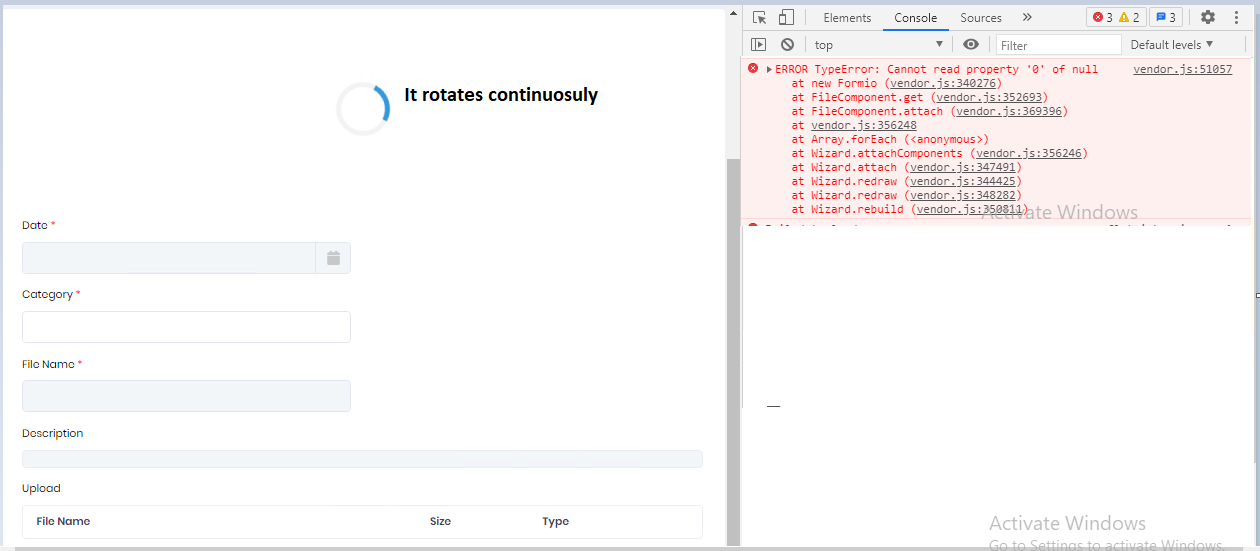This screenshot has width=1260, height=551.
Task: Open the vendor.js:348282 link
Action: [x=962, y=196]
